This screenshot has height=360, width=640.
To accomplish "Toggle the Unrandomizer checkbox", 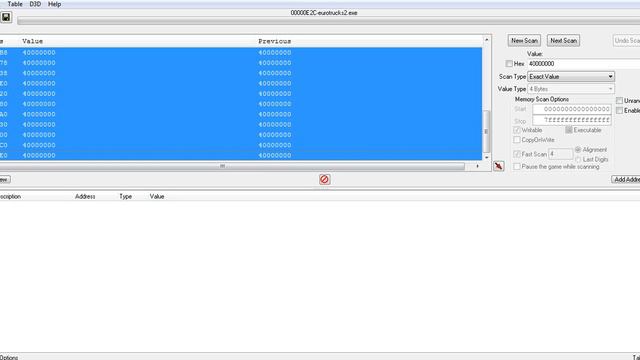I will pyautogui.click(x=619, y=100).
